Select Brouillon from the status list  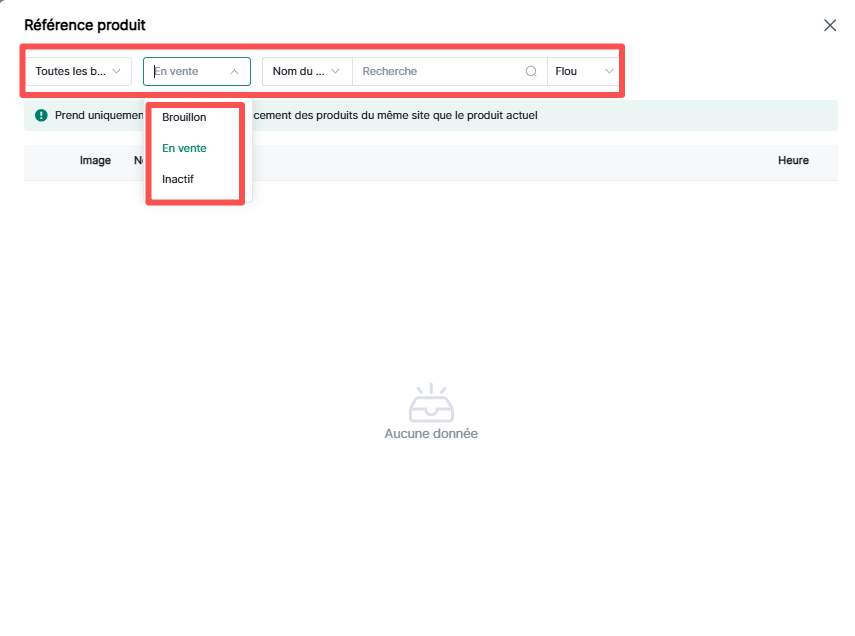tap(184, 117)
